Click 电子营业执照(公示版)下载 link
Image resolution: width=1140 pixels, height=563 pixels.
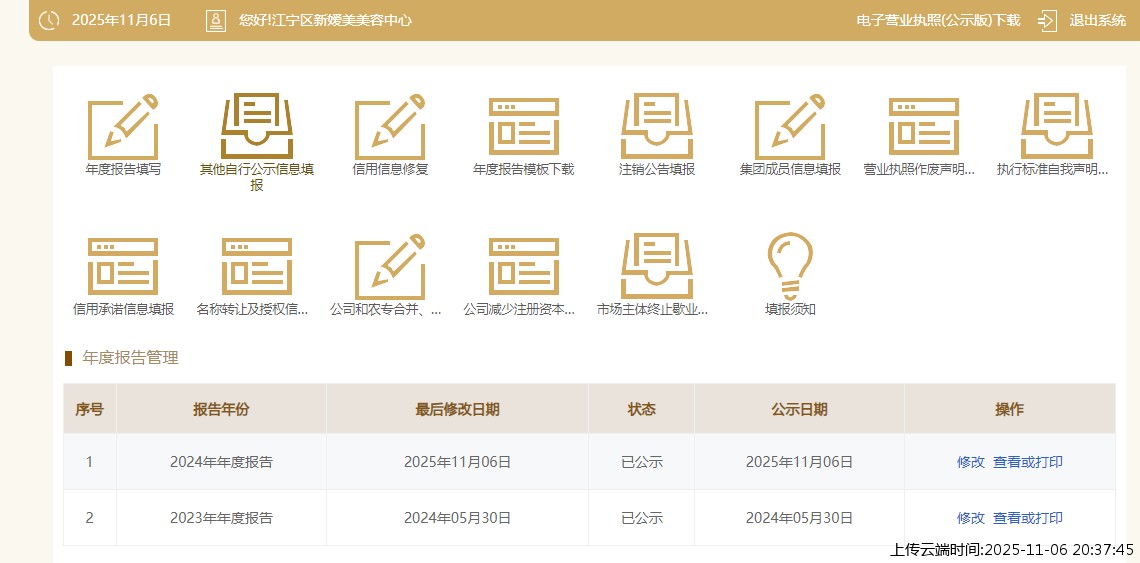click(x=938, y=20)
